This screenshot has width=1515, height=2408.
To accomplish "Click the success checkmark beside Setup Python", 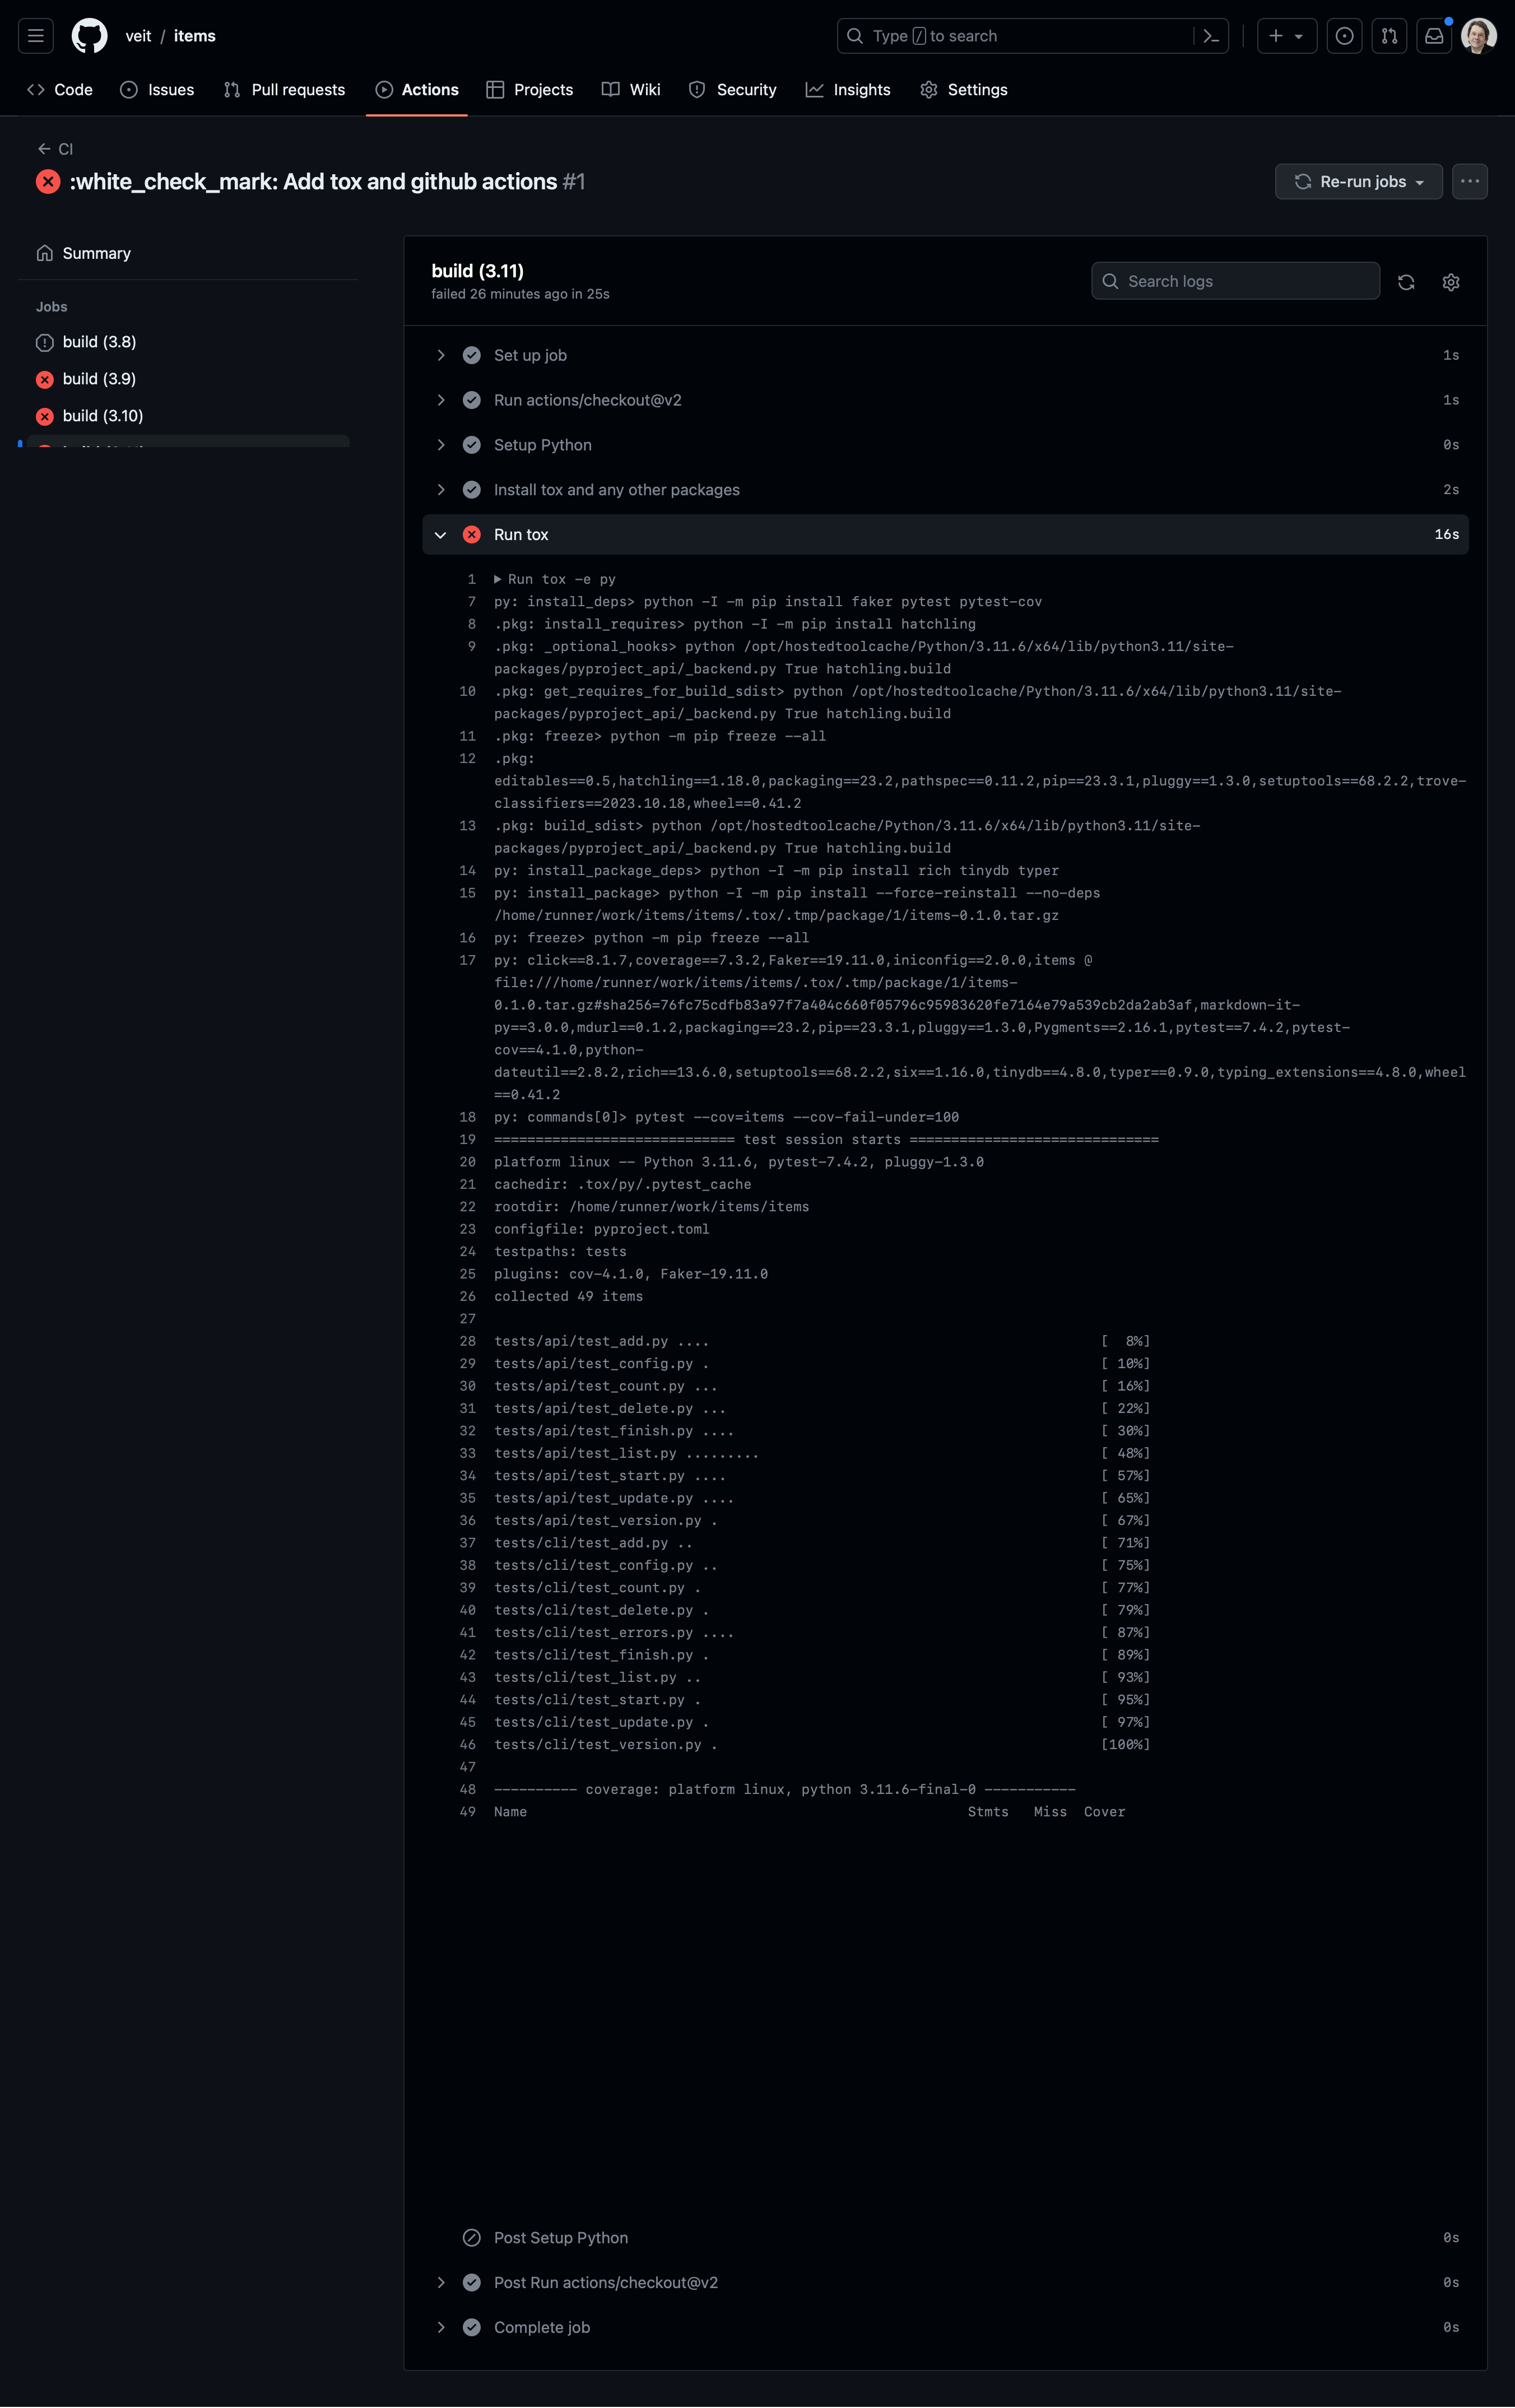I will [x=472, y=445].
